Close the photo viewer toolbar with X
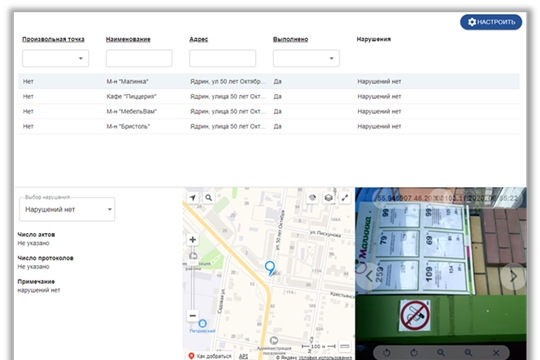This screenshot has width=540, height=360. (496, 353)
